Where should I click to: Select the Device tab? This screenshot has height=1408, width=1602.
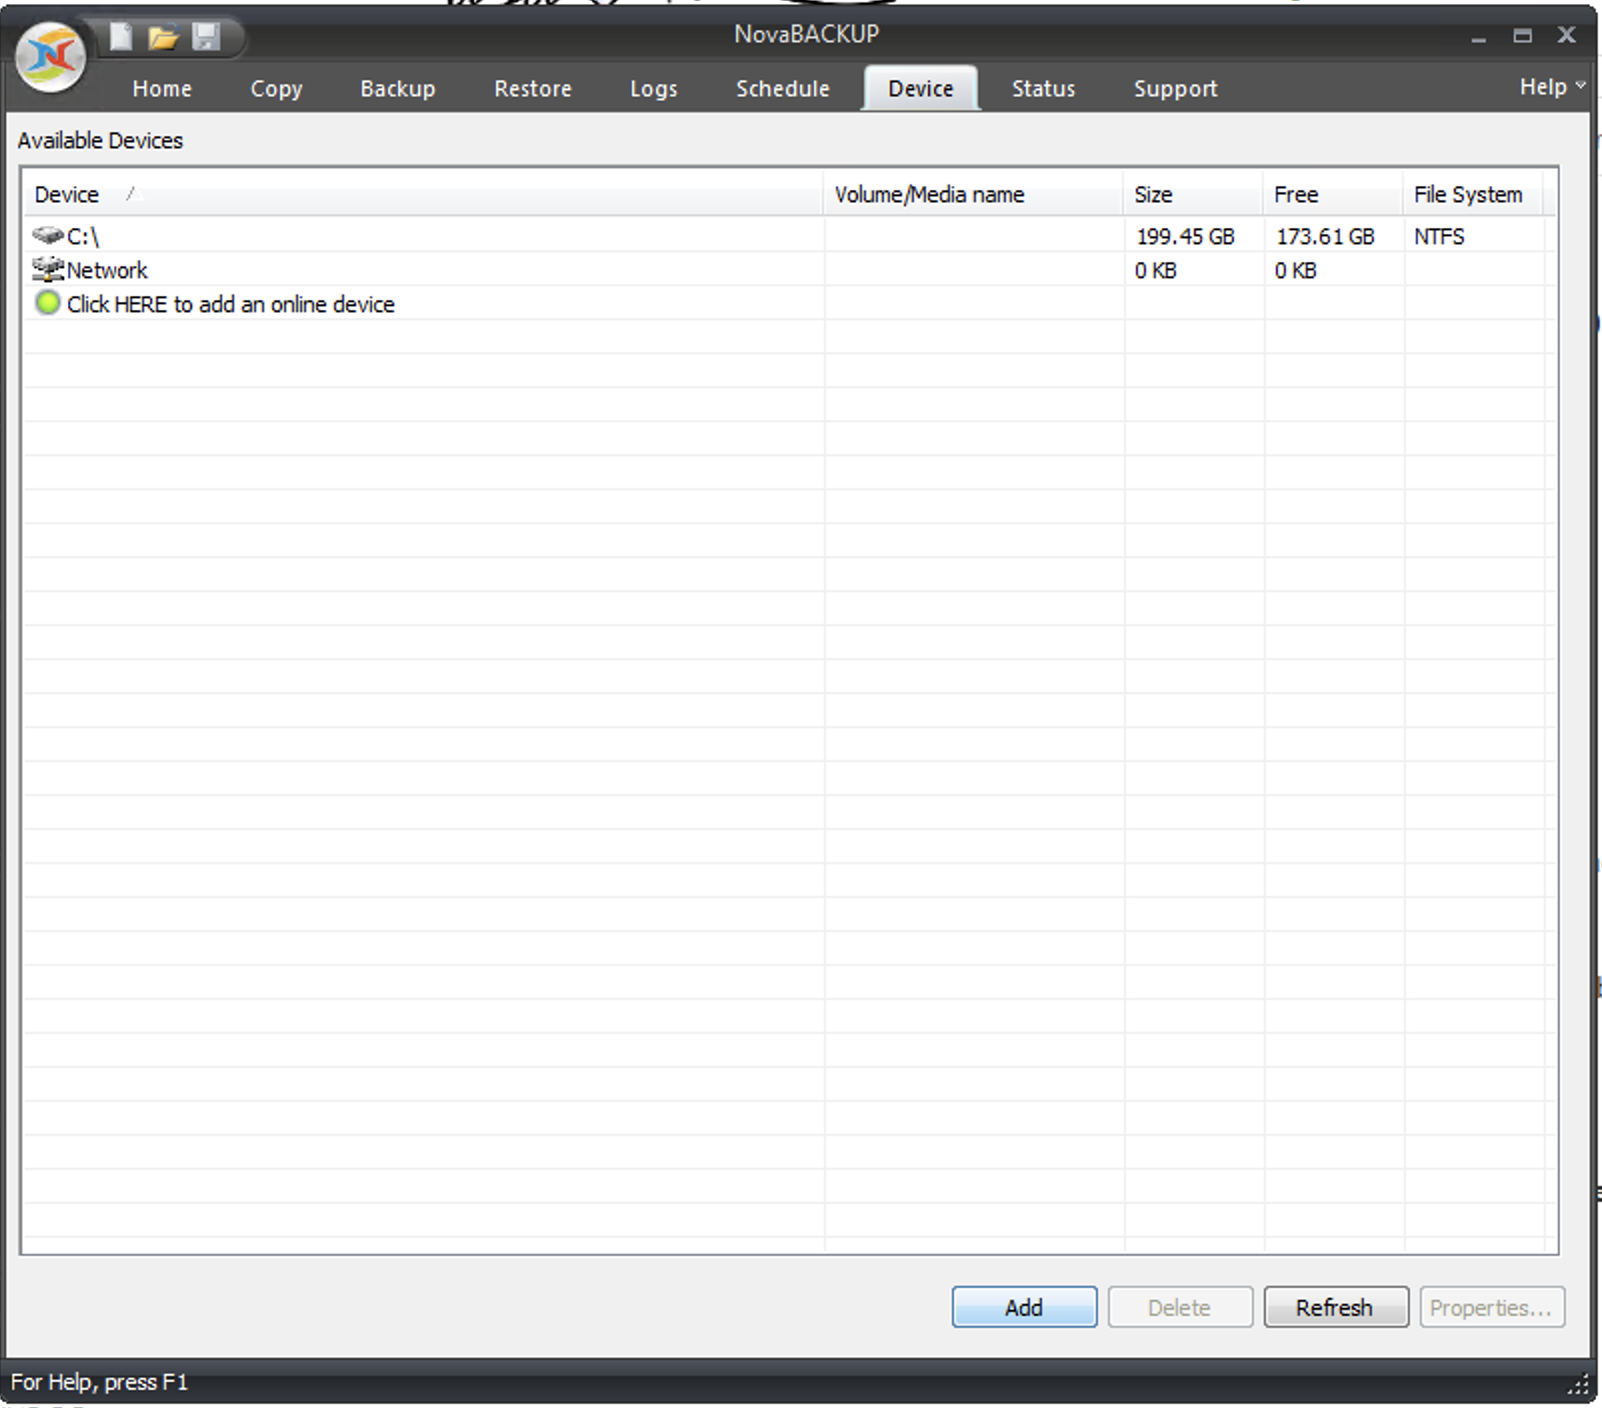point(921,88)
